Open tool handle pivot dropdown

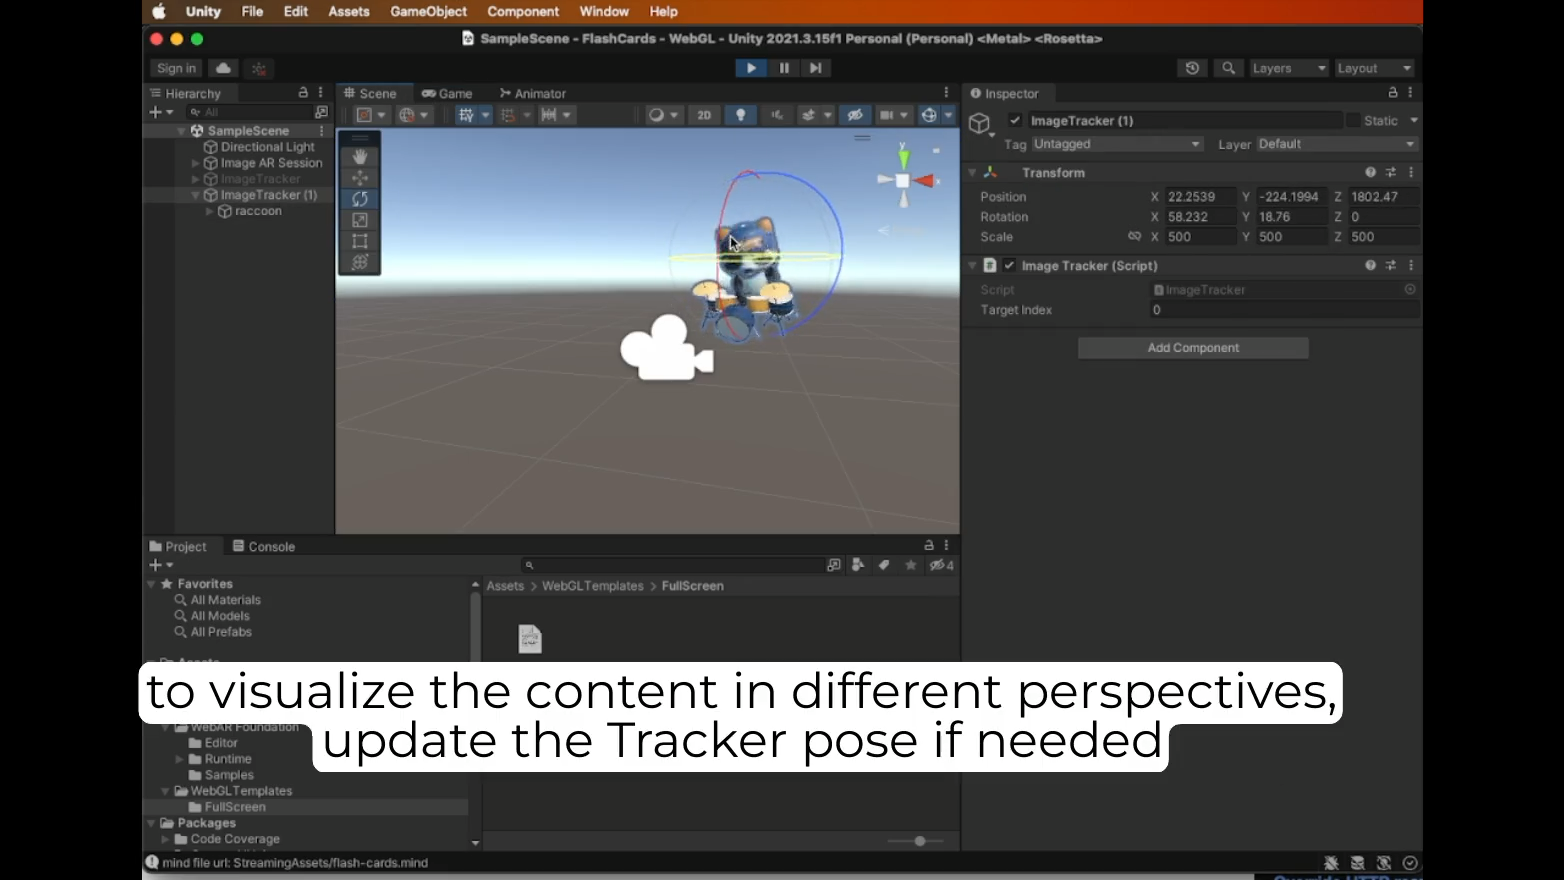371,115
